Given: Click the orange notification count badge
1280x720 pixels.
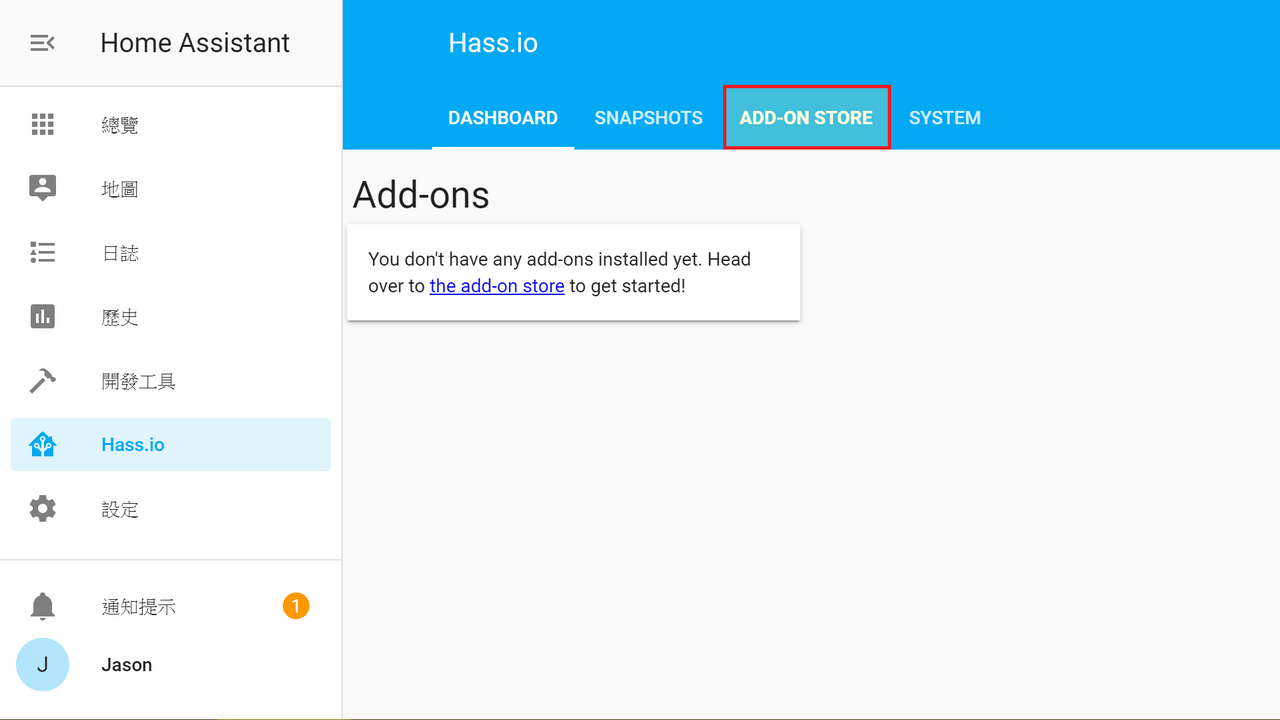Looking at the screenshot, I should [296, 605].
